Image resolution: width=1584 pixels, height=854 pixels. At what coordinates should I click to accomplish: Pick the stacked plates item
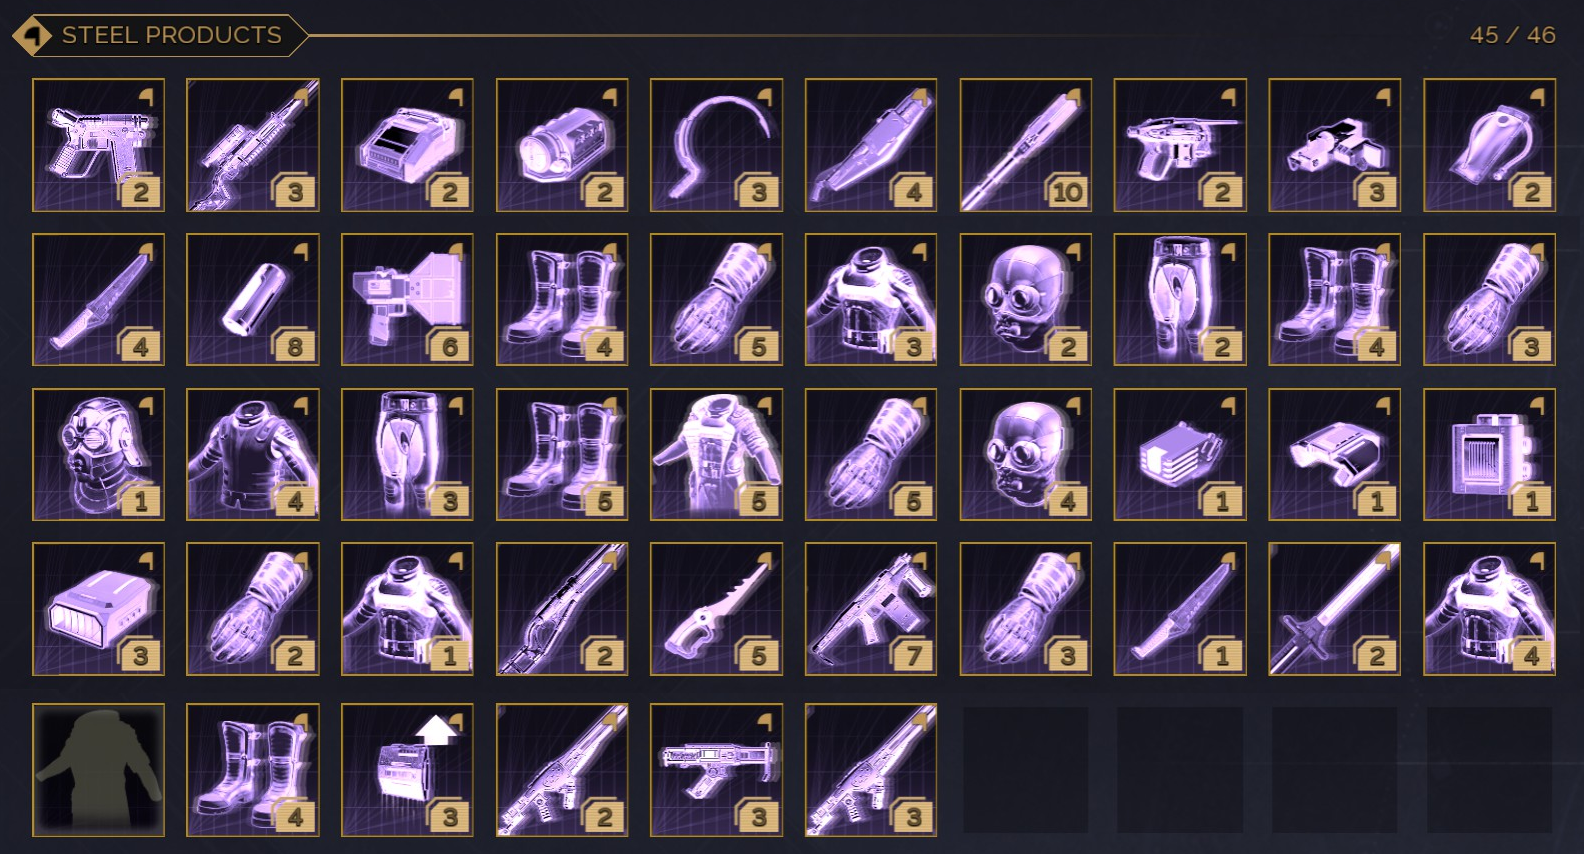pyautogui.click(x=1179, y=454)
